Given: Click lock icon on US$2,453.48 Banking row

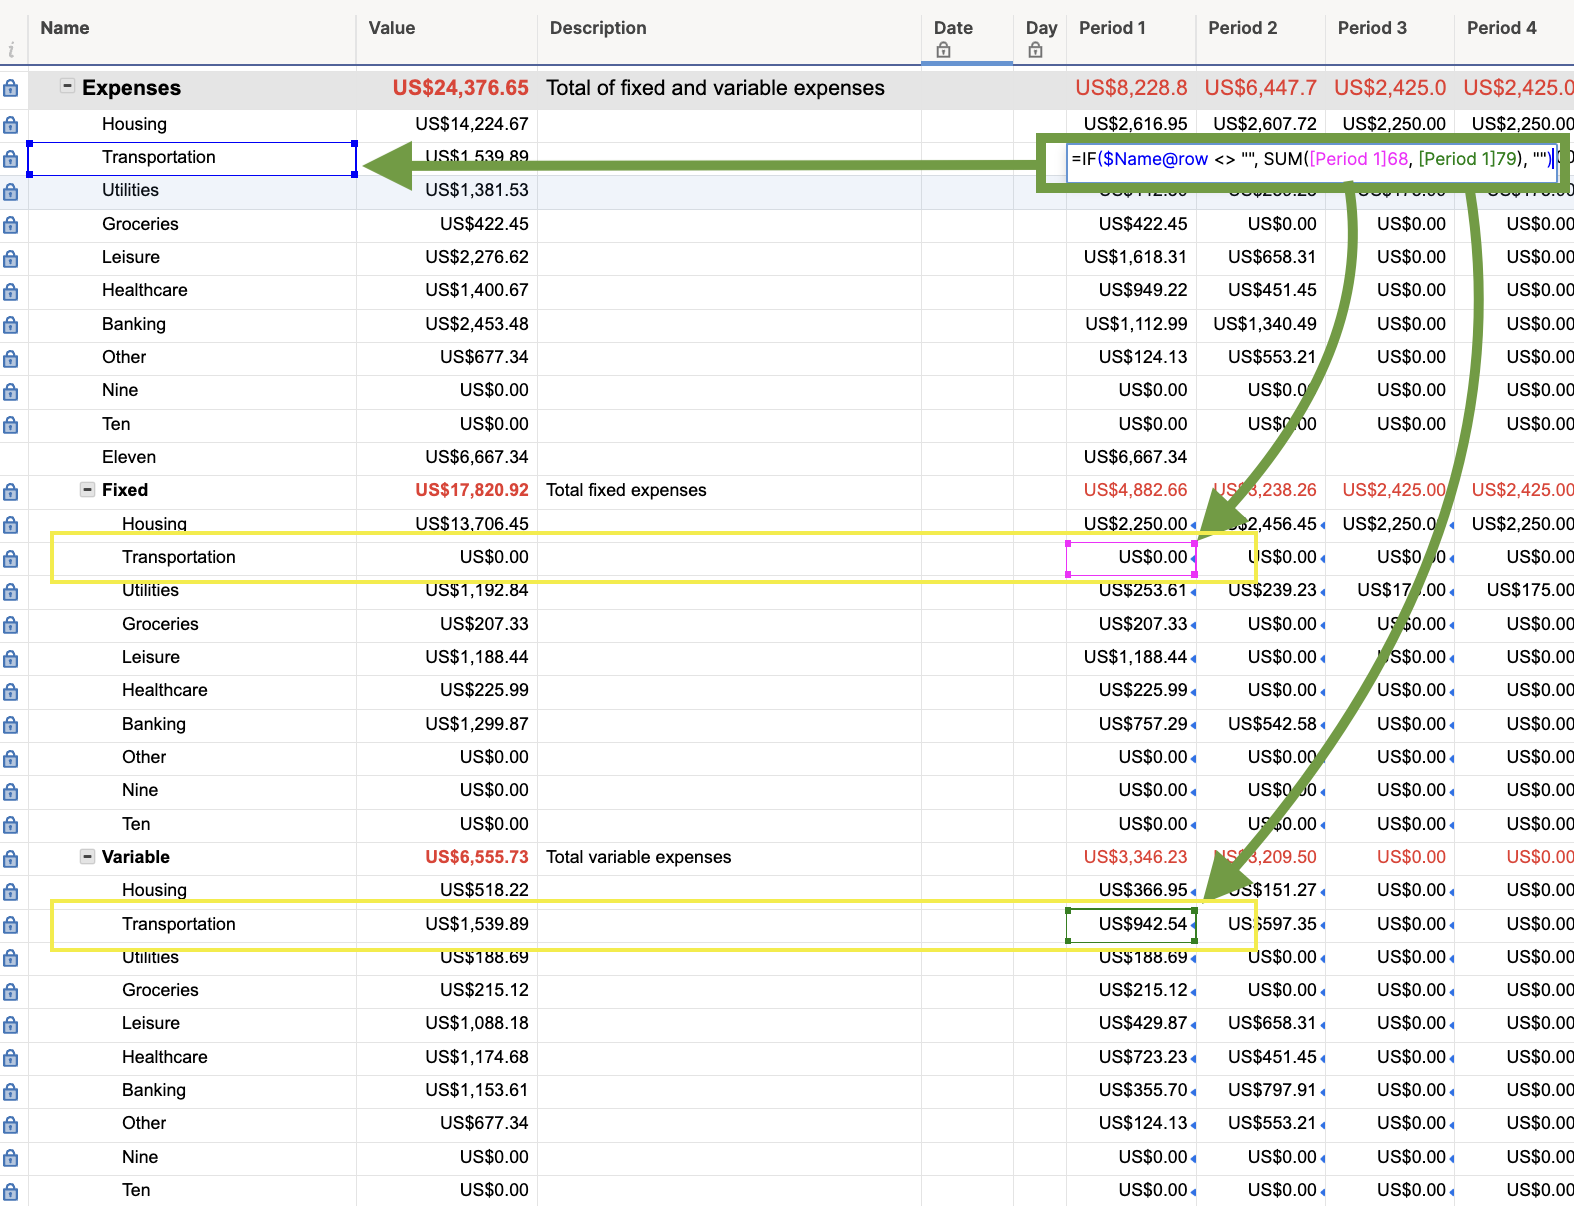Looking at the screenshot, I should pyautogui.click(x=10, y=325).
